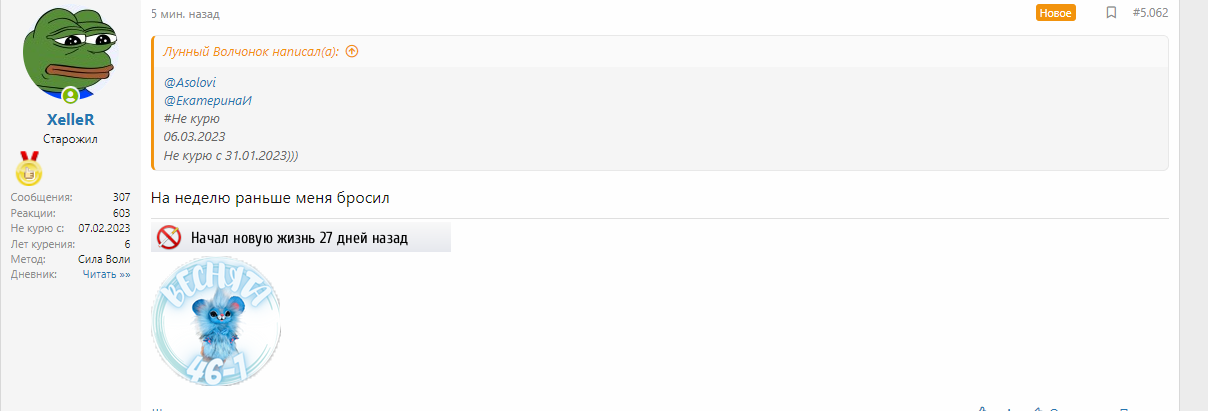
Task: Open the @Asolovi mention
Action: (190, 82)
